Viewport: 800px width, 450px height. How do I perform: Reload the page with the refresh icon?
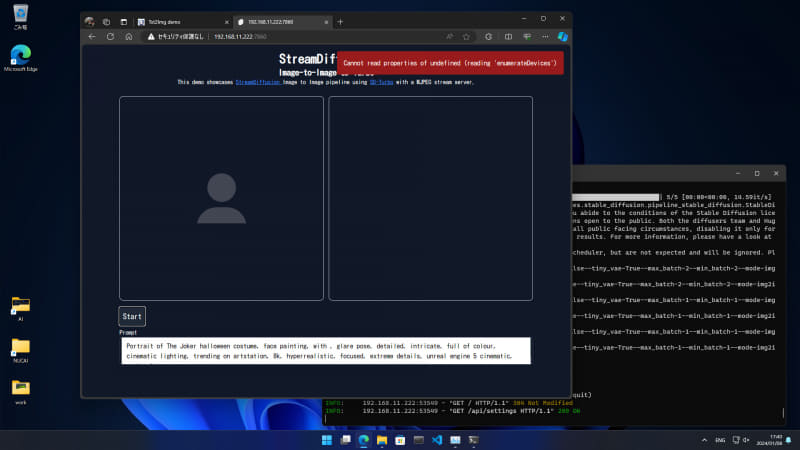110,37
